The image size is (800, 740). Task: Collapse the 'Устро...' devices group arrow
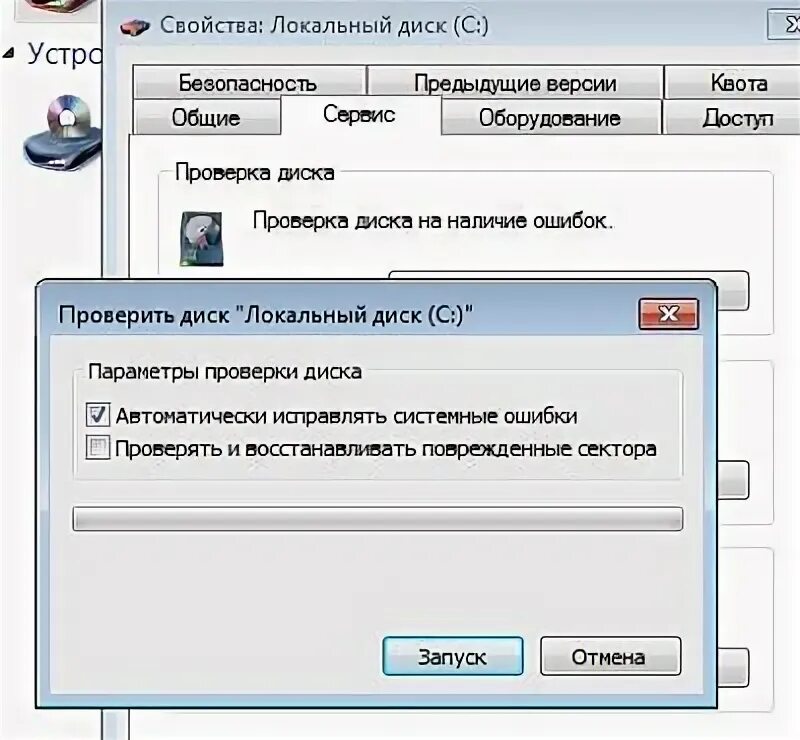pyautogui.click(x=8, y=53)
